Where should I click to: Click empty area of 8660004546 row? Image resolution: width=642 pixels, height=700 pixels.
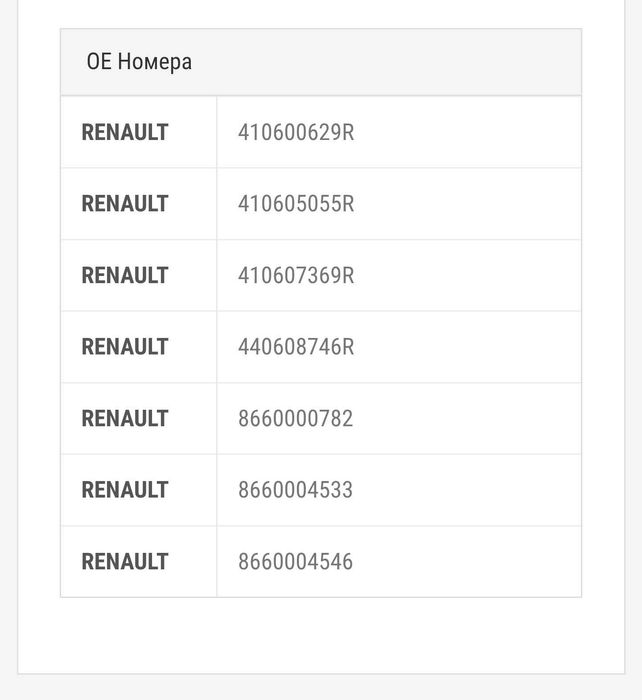[x=467, y=562]
